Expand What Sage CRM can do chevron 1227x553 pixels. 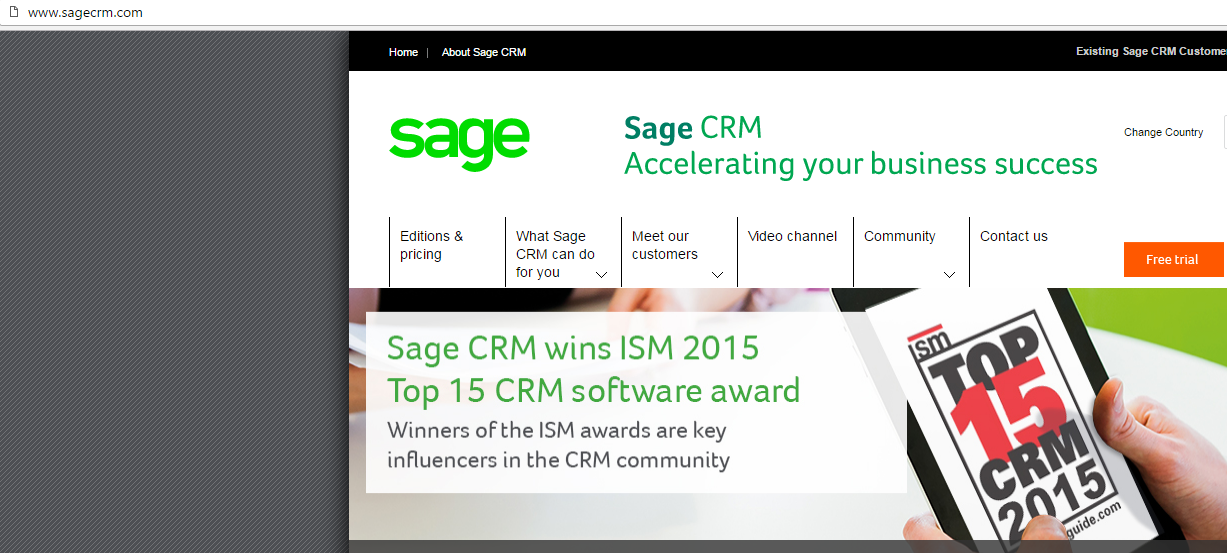pos(602,274)
